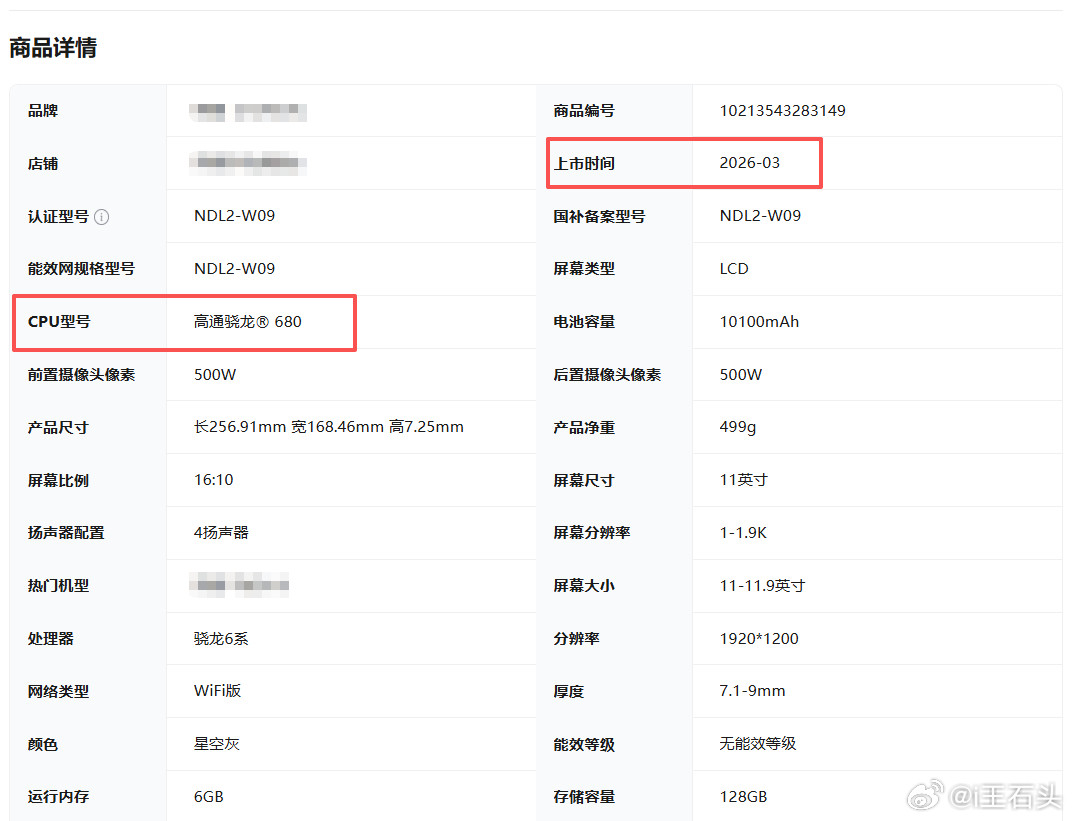Image resolution: width=1073 pixels, height=821 pixels.
Task: Select the NDL2-W09 认证型号 value
Action: tap(236, 216)
